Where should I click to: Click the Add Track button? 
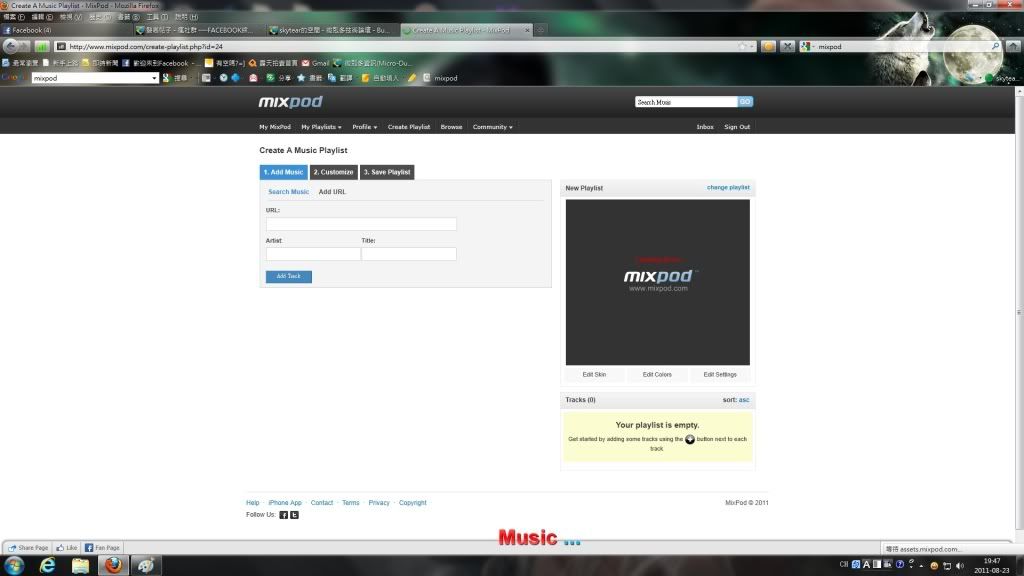[289, 277]
